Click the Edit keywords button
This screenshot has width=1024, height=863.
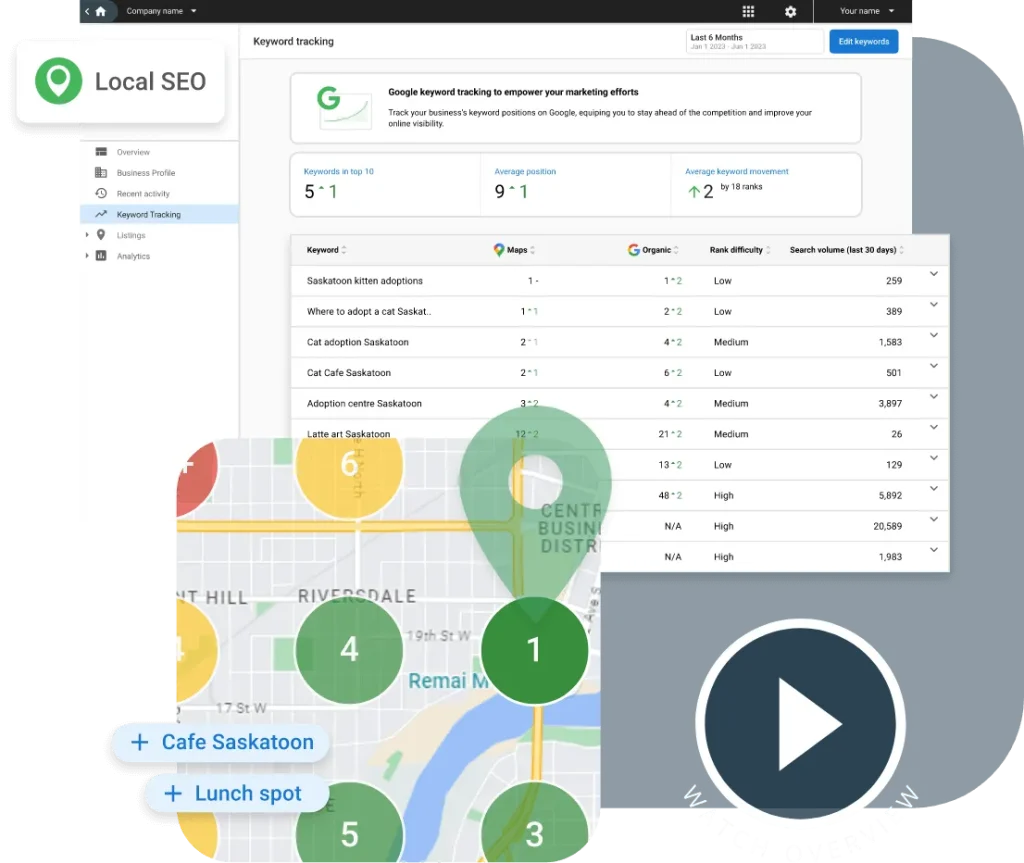(x=863, y=41)
